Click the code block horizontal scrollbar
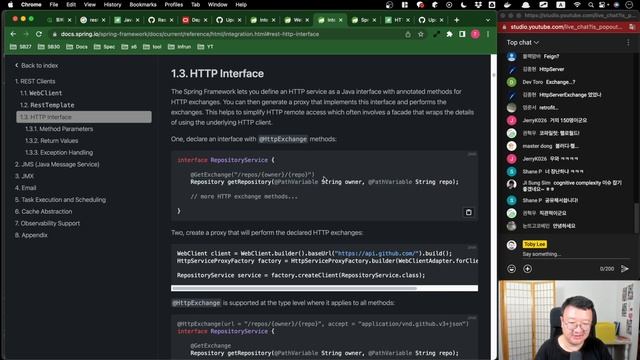Image resolution: width=640 pixels, height=360 pixels. [295, 288]
